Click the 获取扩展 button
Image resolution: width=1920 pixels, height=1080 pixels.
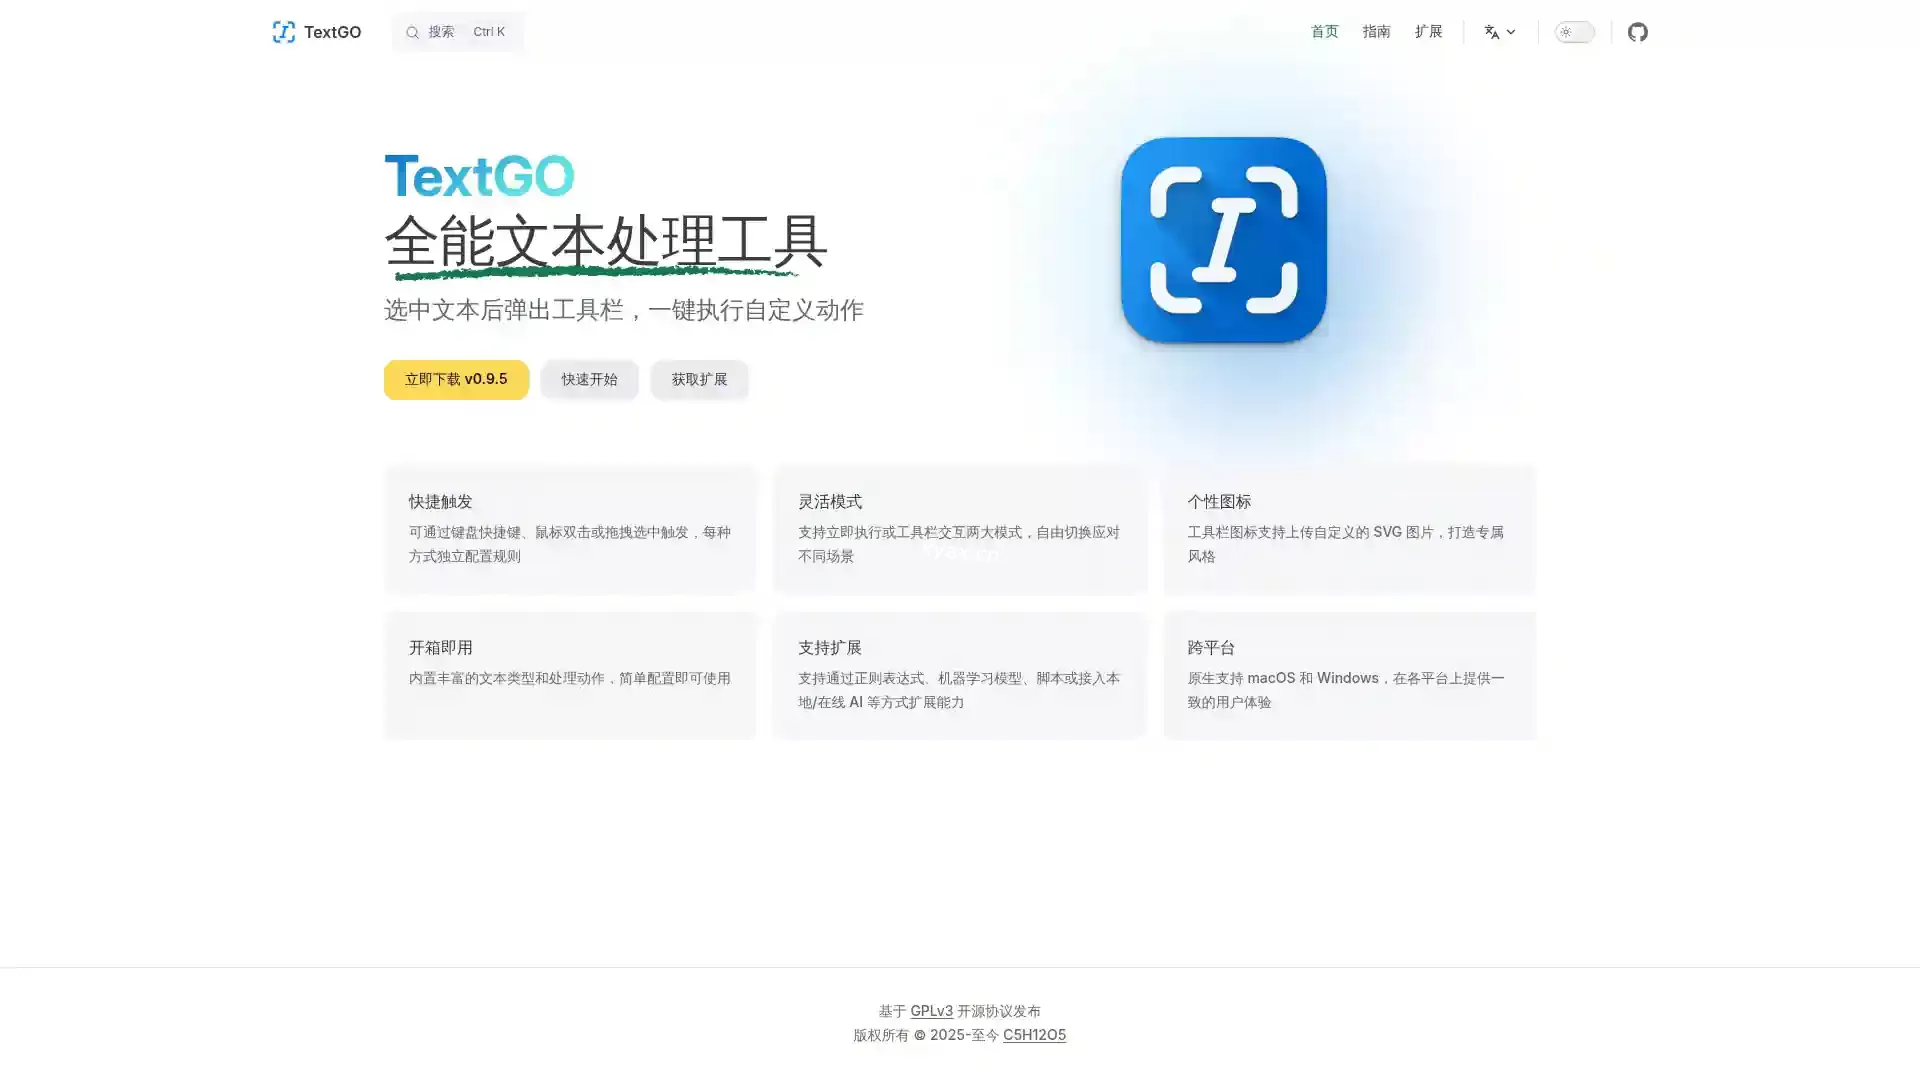pyautogui.click(x=699, y=379)
